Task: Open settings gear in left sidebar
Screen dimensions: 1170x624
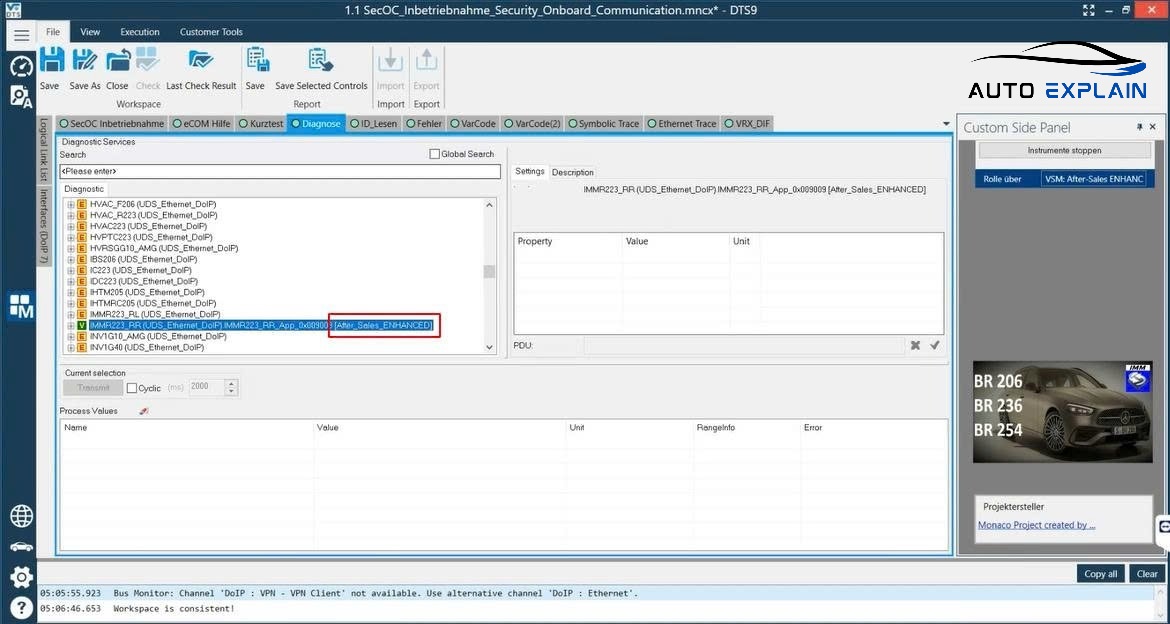Action: pyautogui.click(x=21, y=577)
